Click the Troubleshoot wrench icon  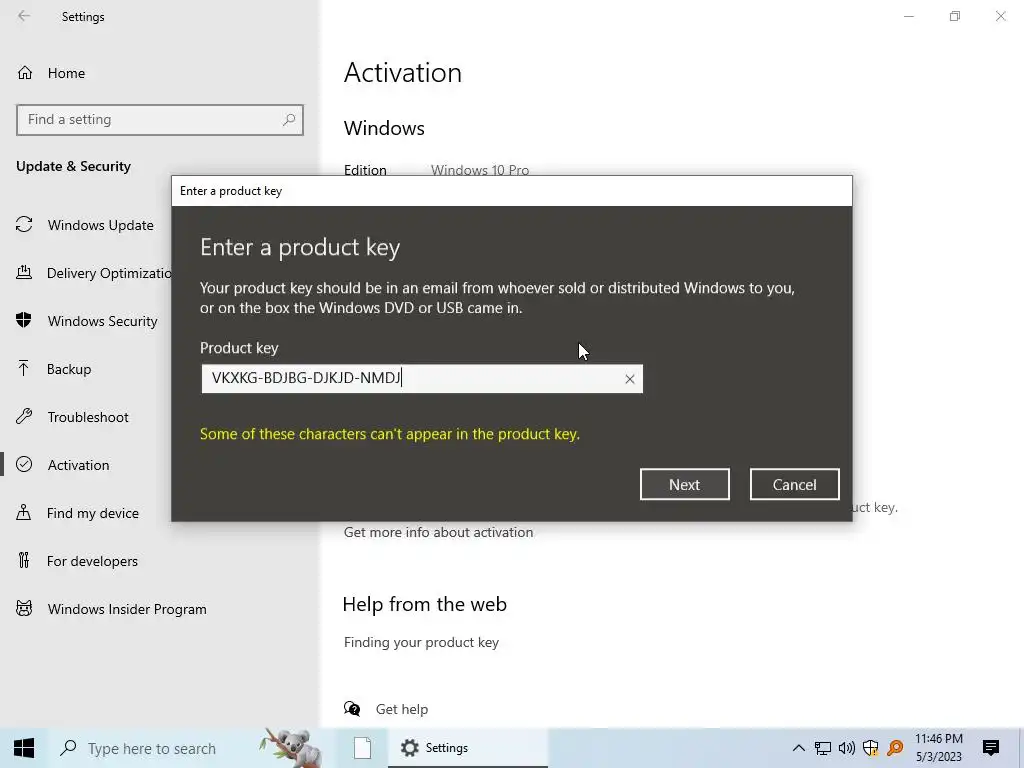pos(24,417)
